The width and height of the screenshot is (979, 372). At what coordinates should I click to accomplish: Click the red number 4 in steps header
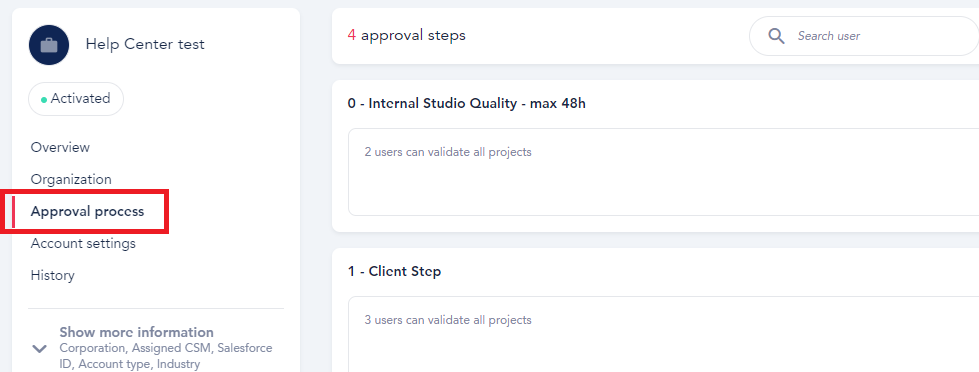[352, 36]
